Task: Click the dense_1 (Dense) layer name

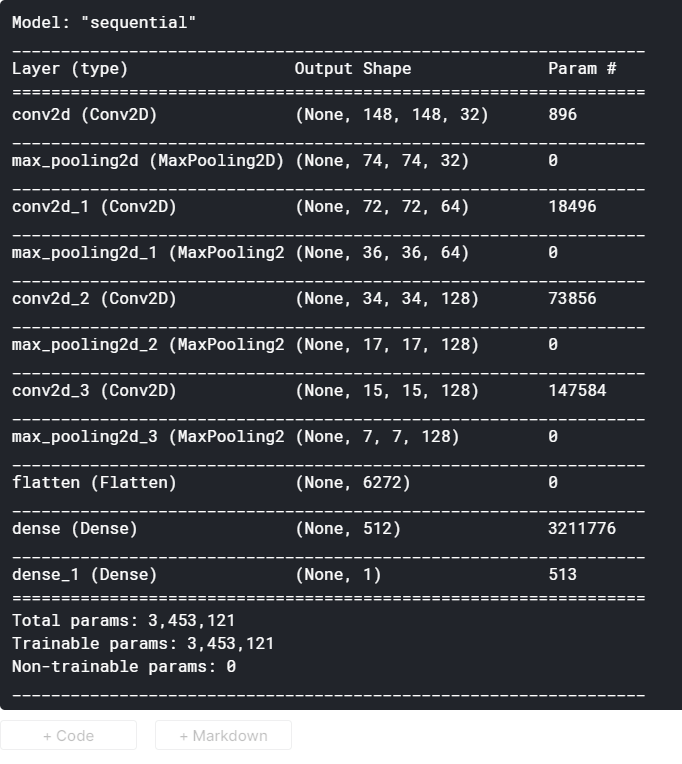Action: [x=85, y=575]
